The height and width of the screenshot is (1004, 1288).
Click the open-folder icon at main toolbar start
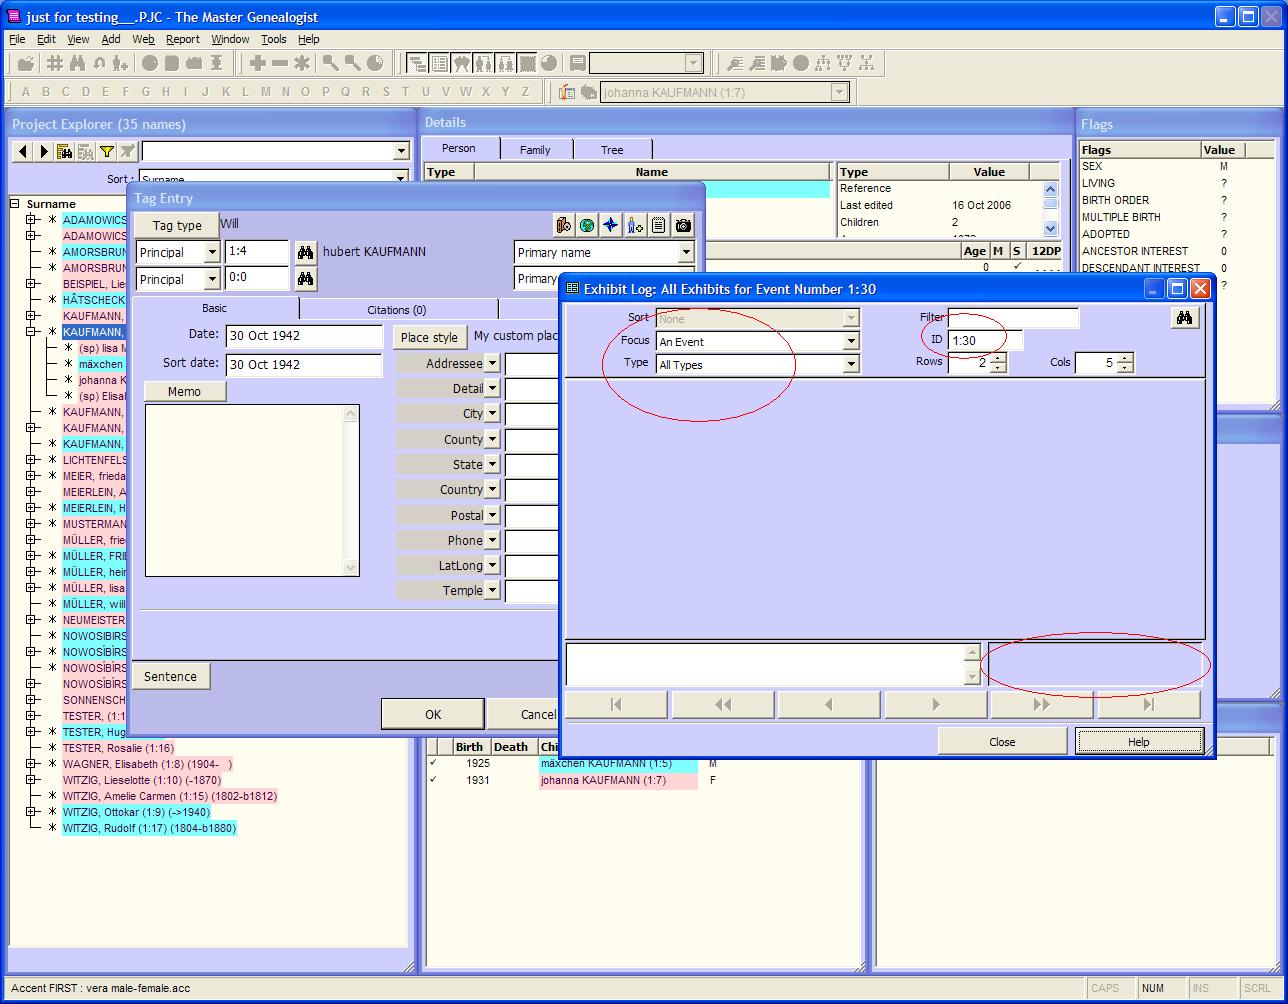point(26,63)
